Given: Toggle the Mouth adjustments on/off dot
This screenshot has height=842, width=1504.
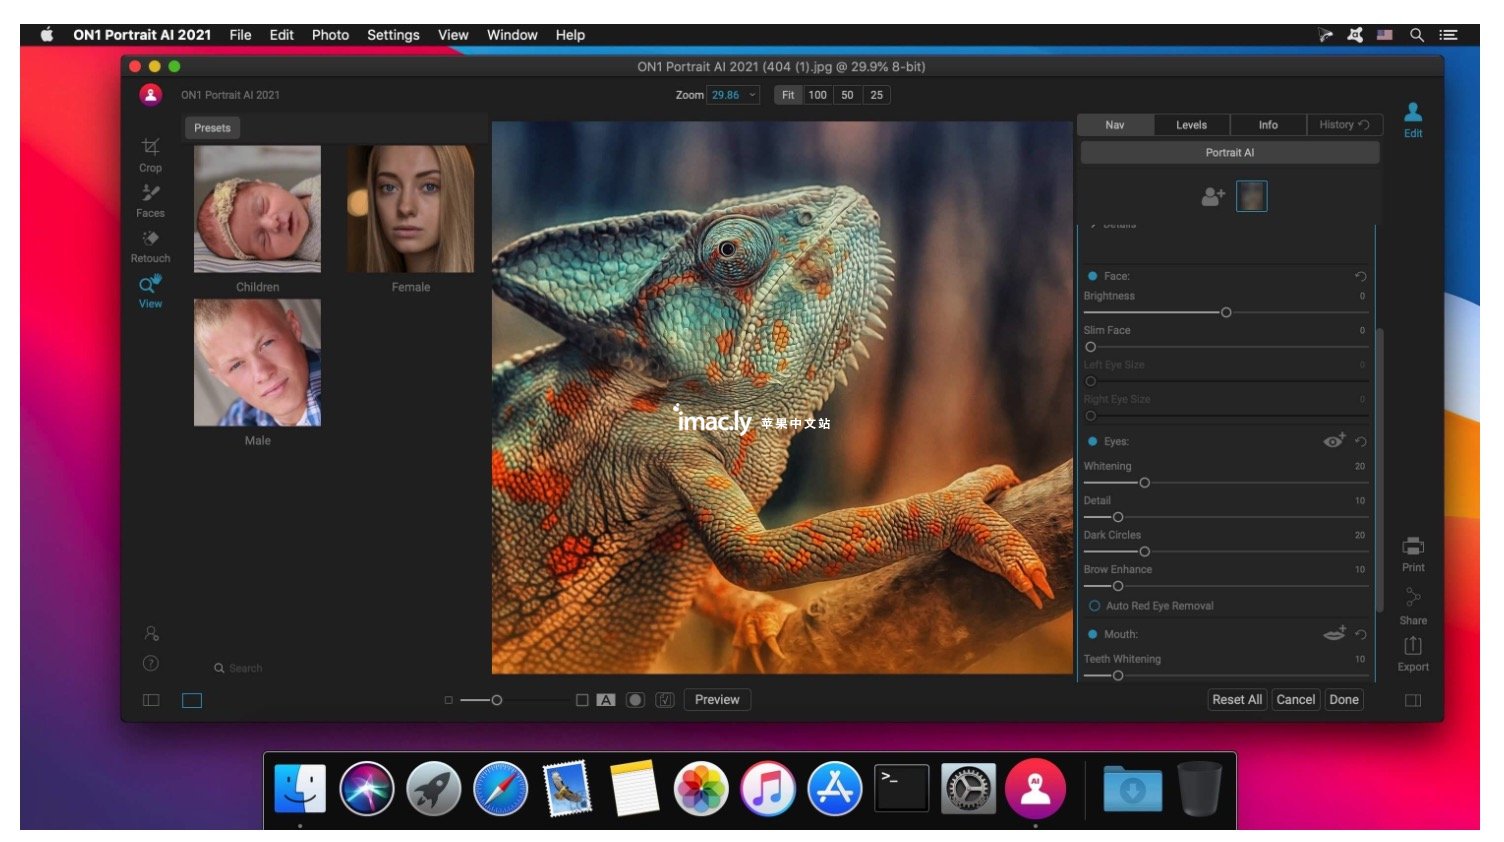Looking at the screenshot, I should click(x=1092, y=634).
